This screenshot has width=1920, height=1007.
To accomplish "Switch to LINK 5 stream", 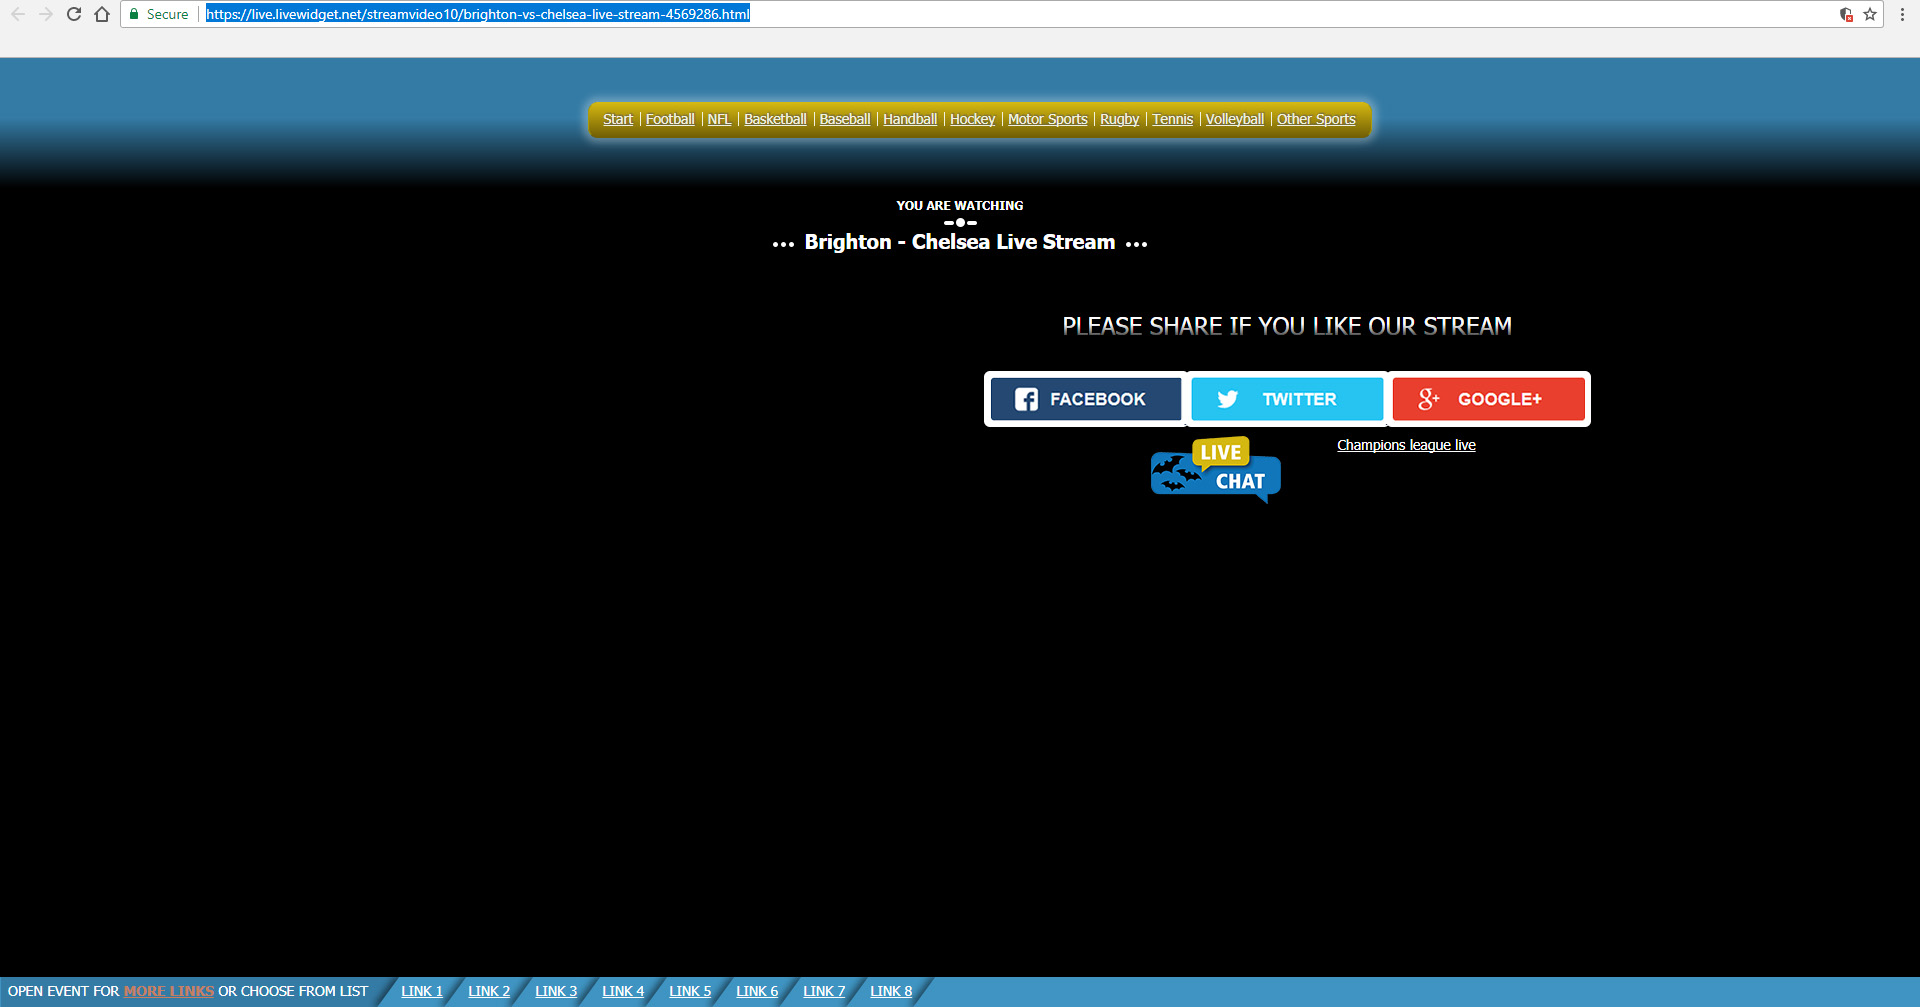I will [x=690, y=991].
